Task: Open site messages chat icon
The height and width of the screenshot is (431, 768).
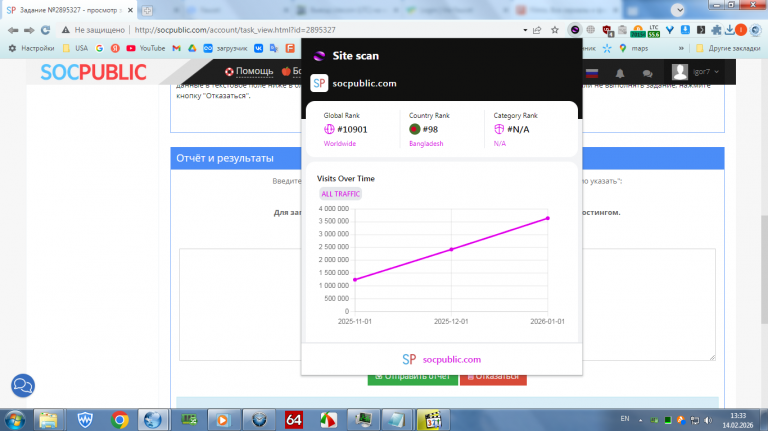Action: (x=648, y=73)
